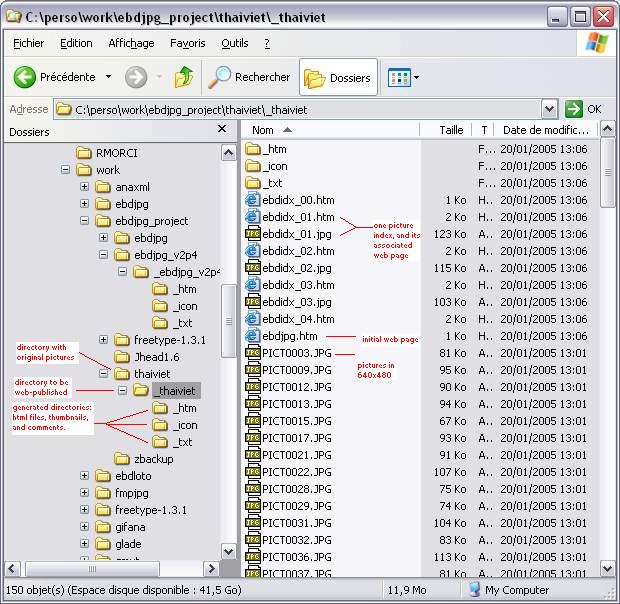Collapse the work tree node
The image size is (620, 604).
click(x=66, y=170)
